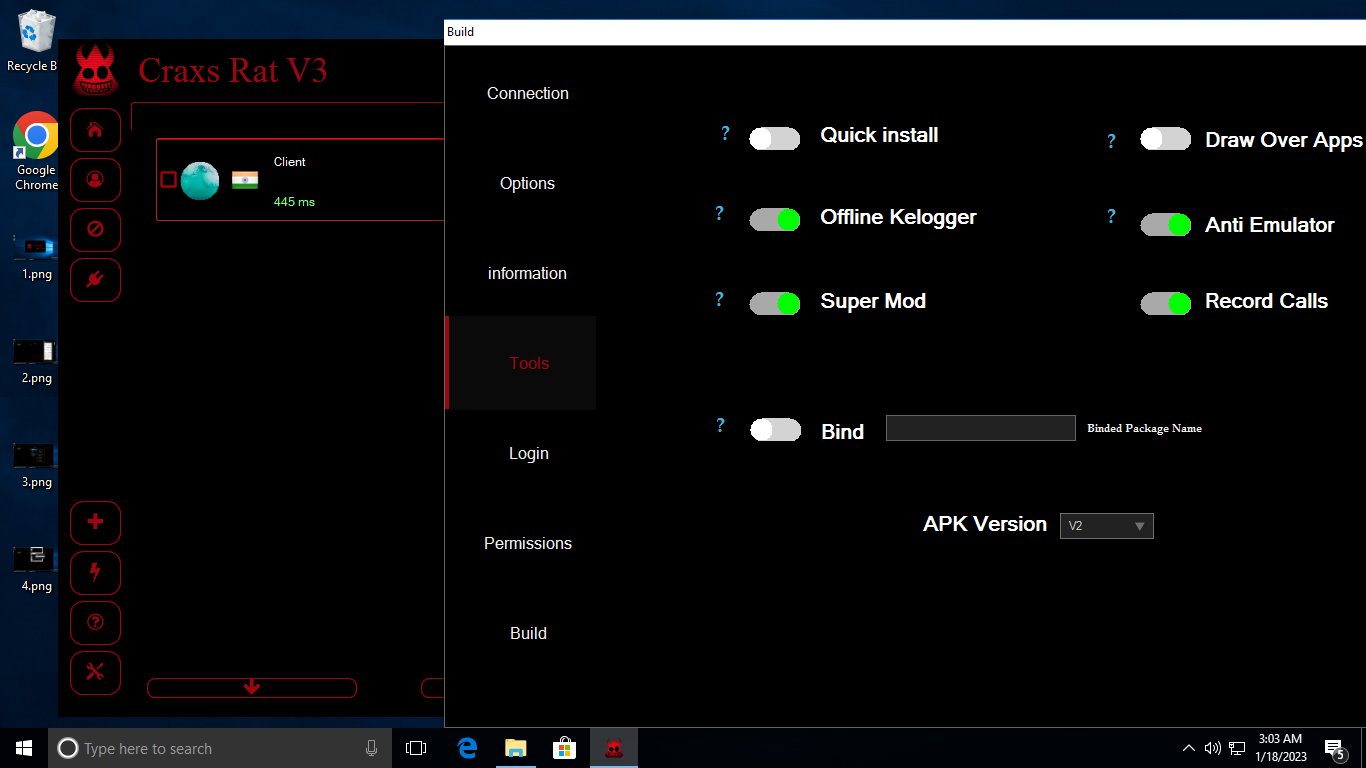Click the 'Binded Package Name' label
This screenshot has width=1366, height=768.
(1145, 428)
